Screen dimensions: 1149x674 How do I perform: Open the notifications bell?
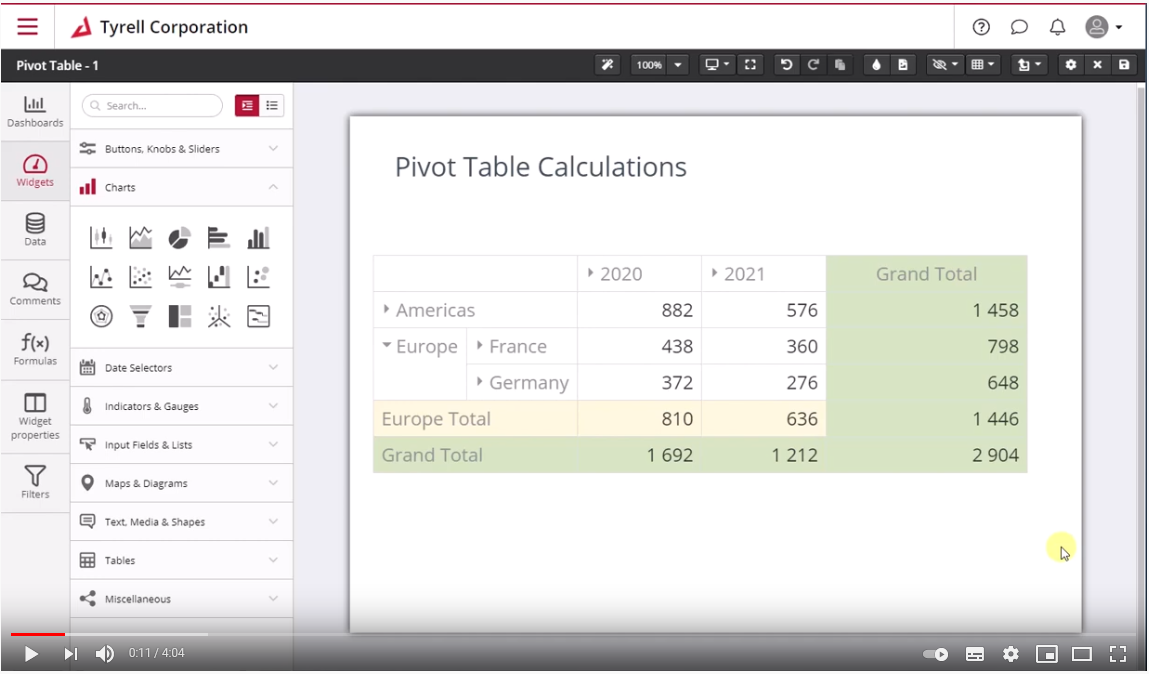1057,27
